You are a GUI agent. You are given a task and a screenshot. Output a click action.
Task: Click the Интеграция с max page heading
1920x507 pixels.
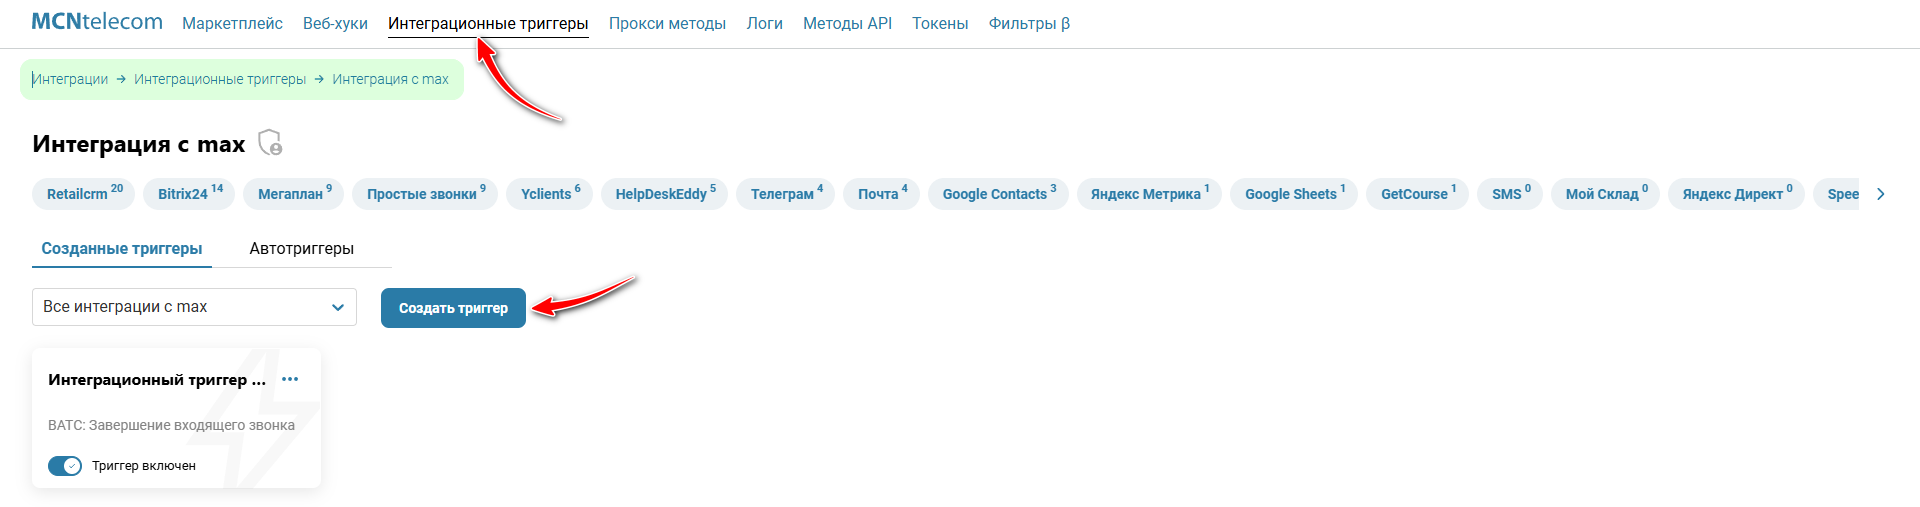(139, 144)
